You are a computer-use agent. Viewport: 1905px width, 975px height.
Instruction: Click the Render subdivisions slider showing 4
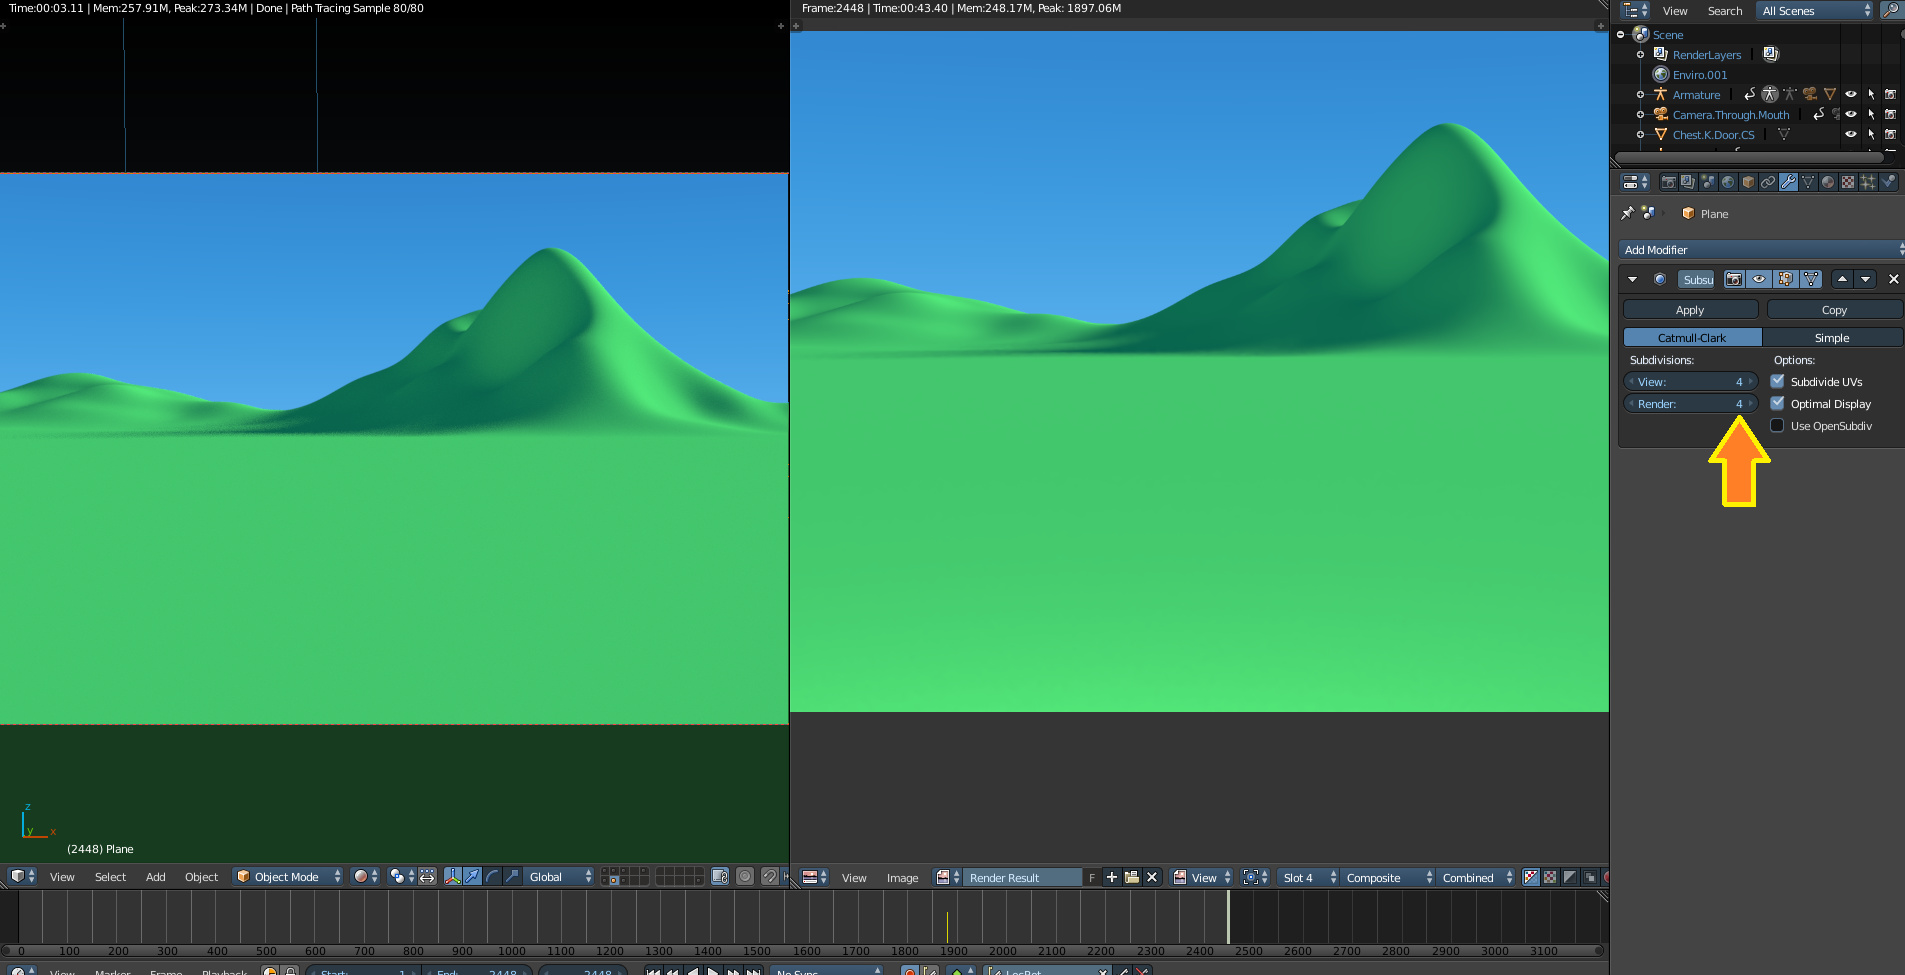click(x=1690, y=403)
